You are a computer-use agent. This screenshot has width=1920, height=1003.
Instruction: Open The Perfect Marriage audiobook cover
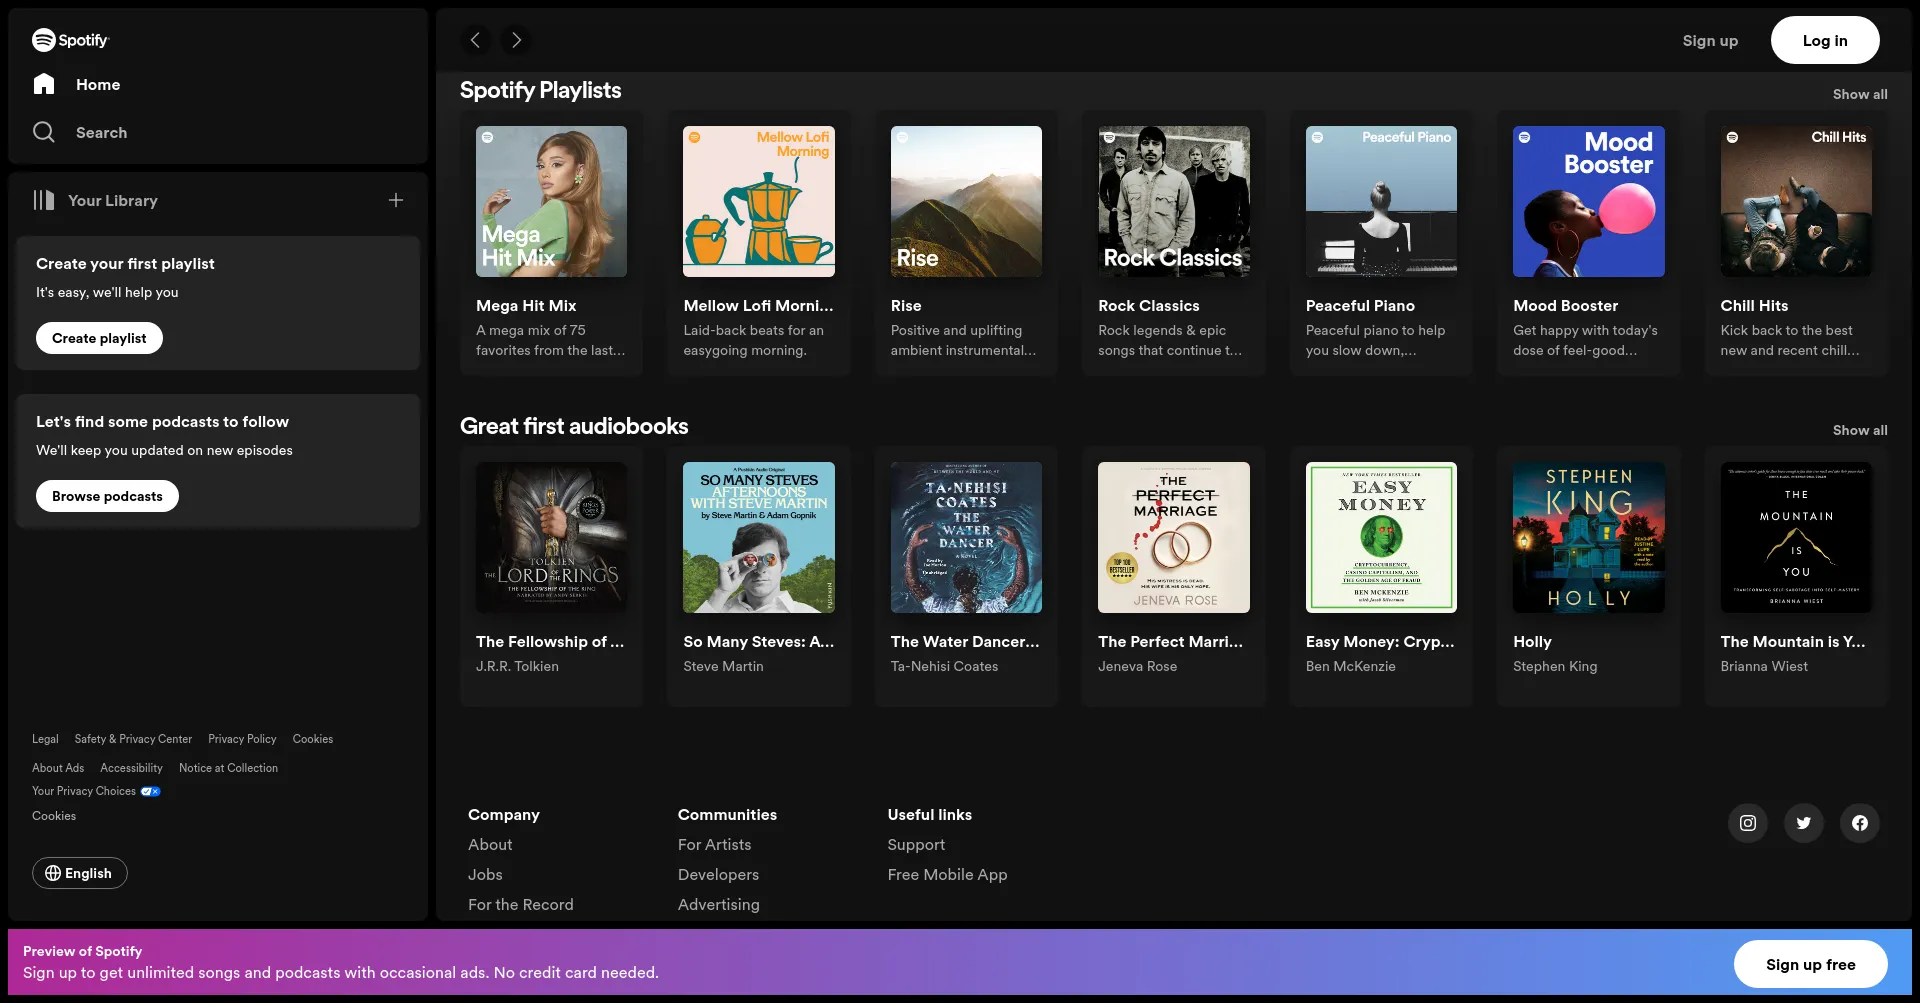1174,537
